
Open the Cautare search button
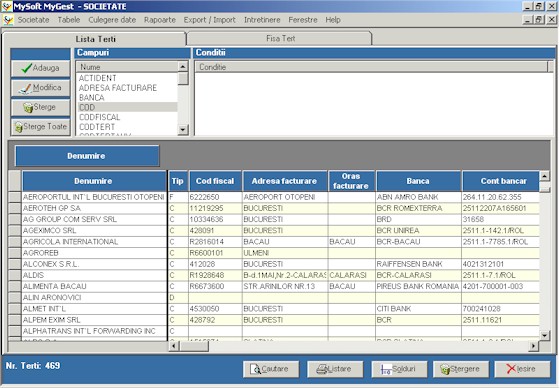click(271, 369)
